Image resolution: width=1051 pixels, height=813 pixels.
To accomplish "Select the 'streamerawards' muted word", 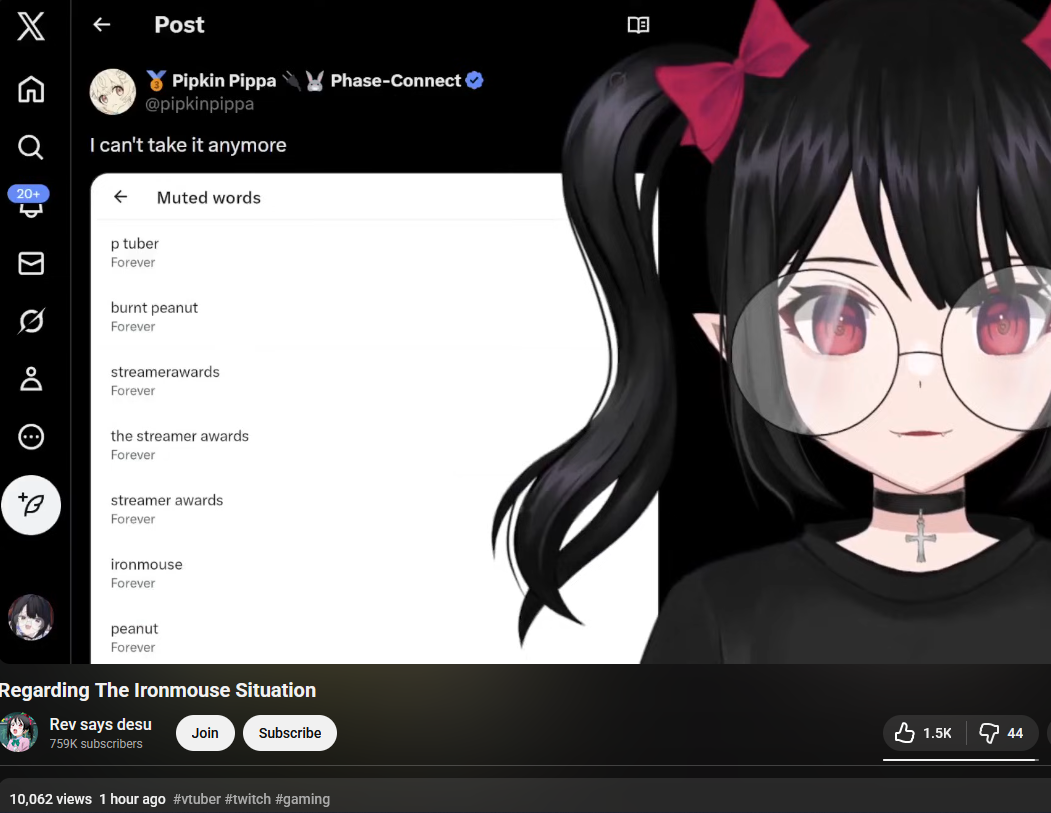I will pyautogui.click(x=165, y=372).
